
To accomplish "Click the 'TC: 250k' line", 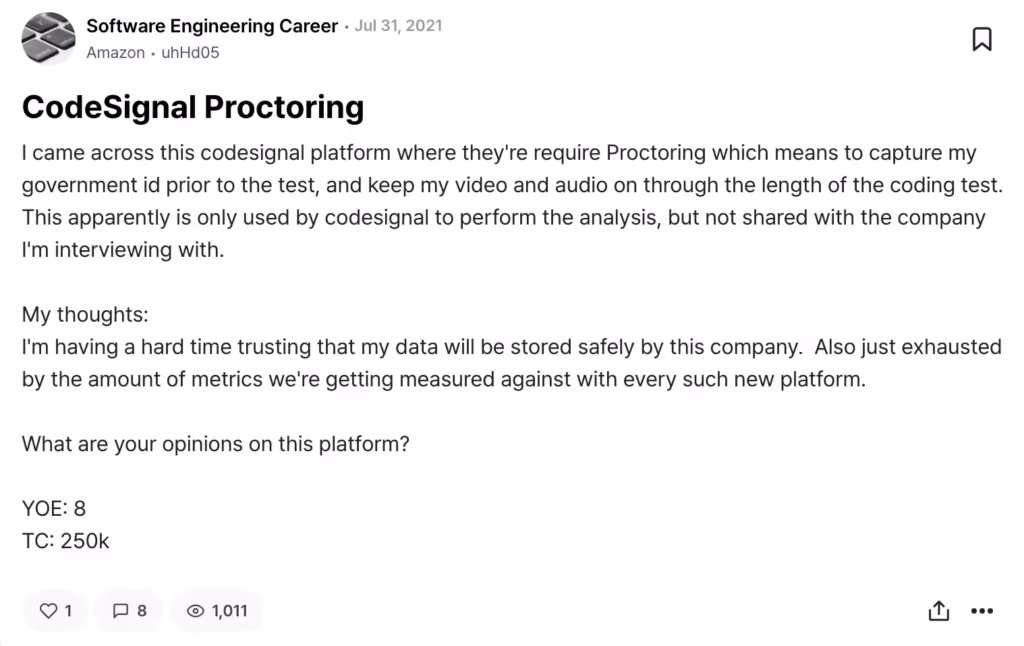I will coord(65,540).
